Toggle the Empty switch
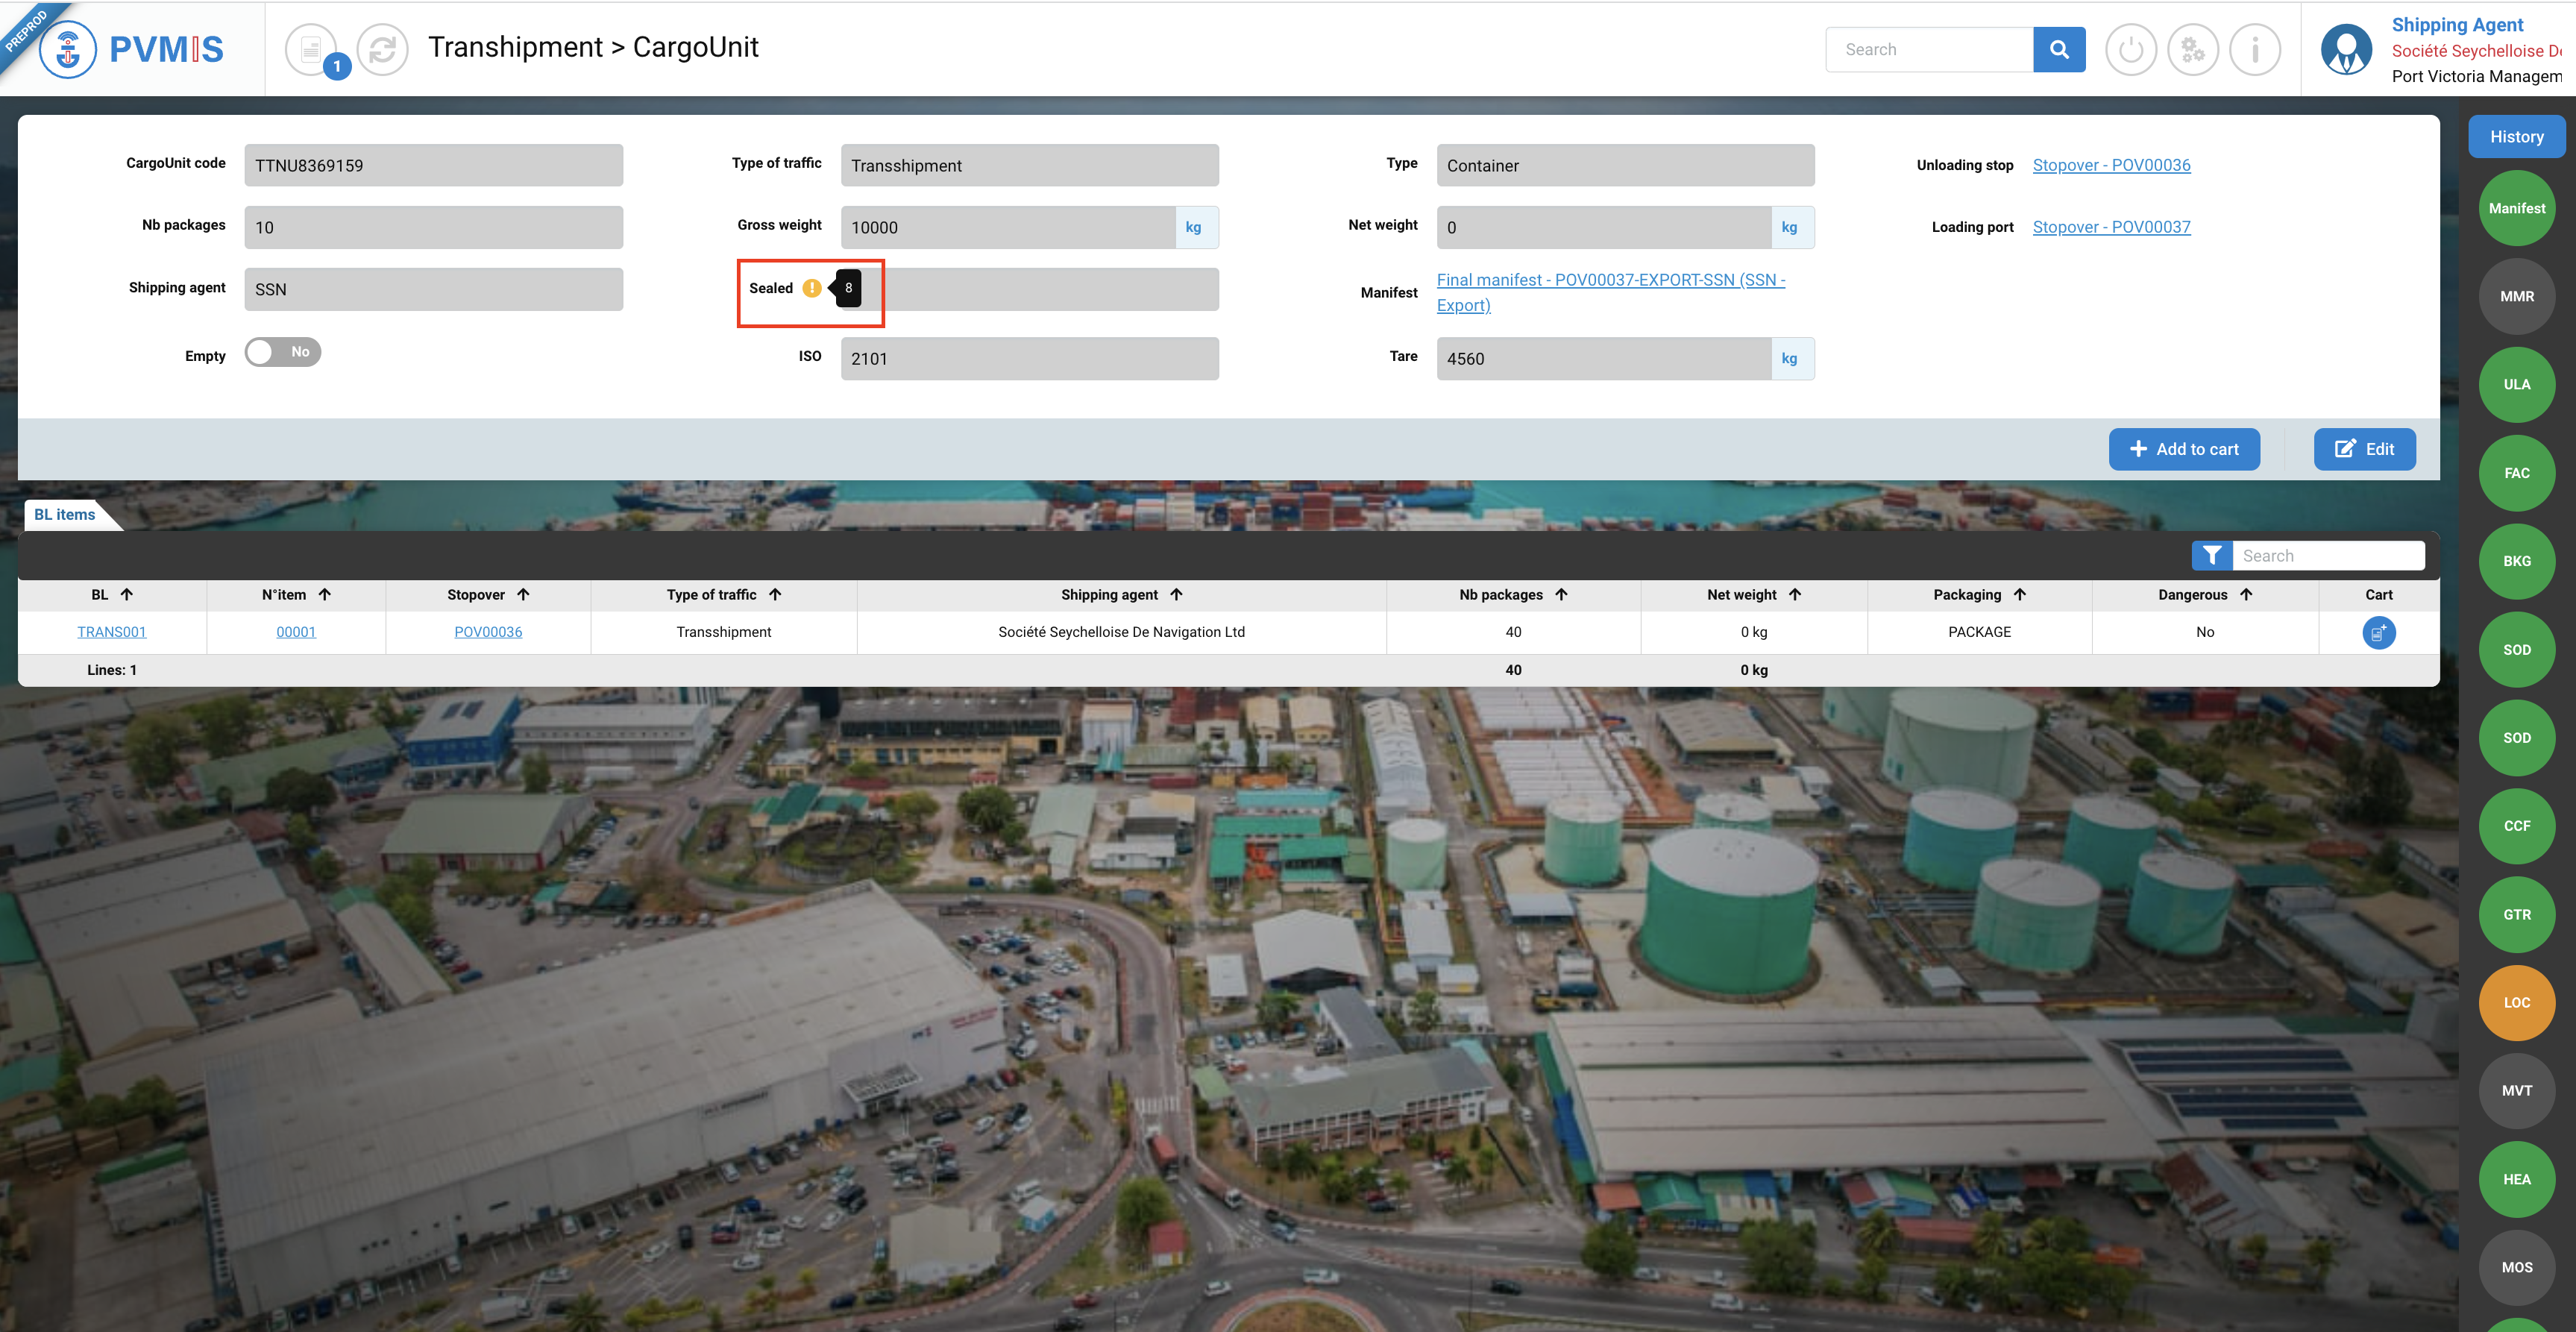The height and width of the screenshot is (1332, 2576). coord(283,352)
